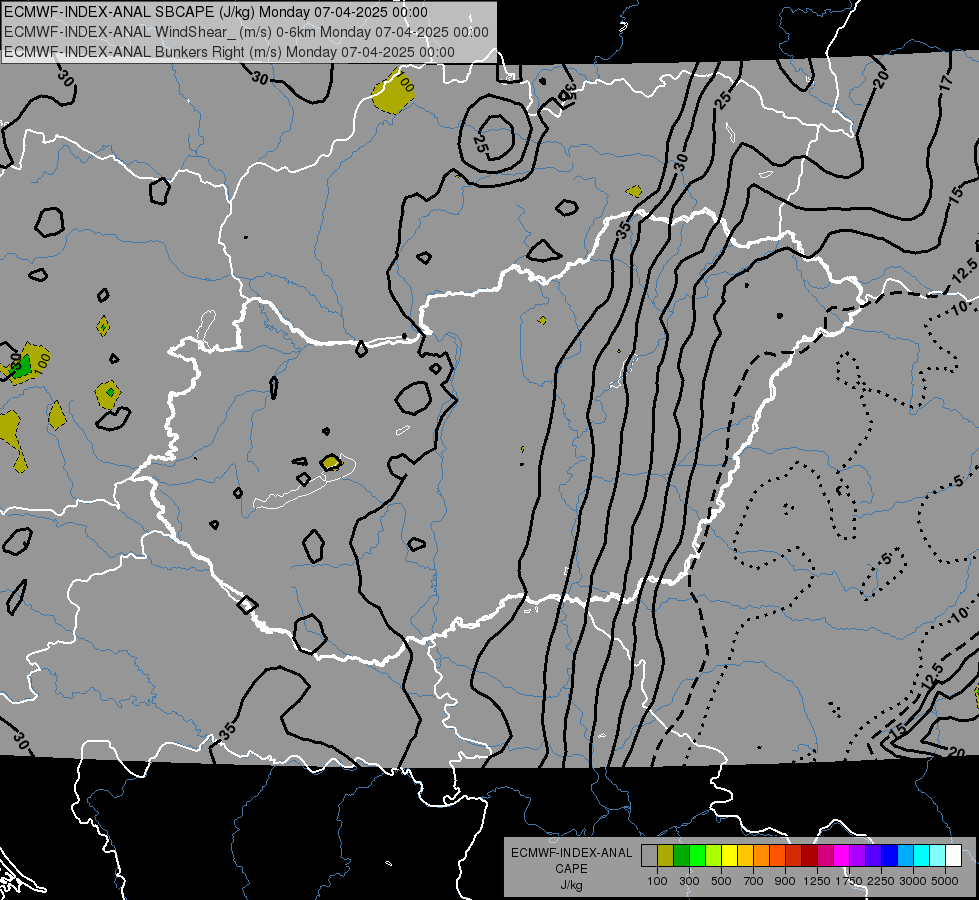The height and width of the screenshot is (900, 979).
Task: Click the 300 label under the legend
Action: point(689,881)
